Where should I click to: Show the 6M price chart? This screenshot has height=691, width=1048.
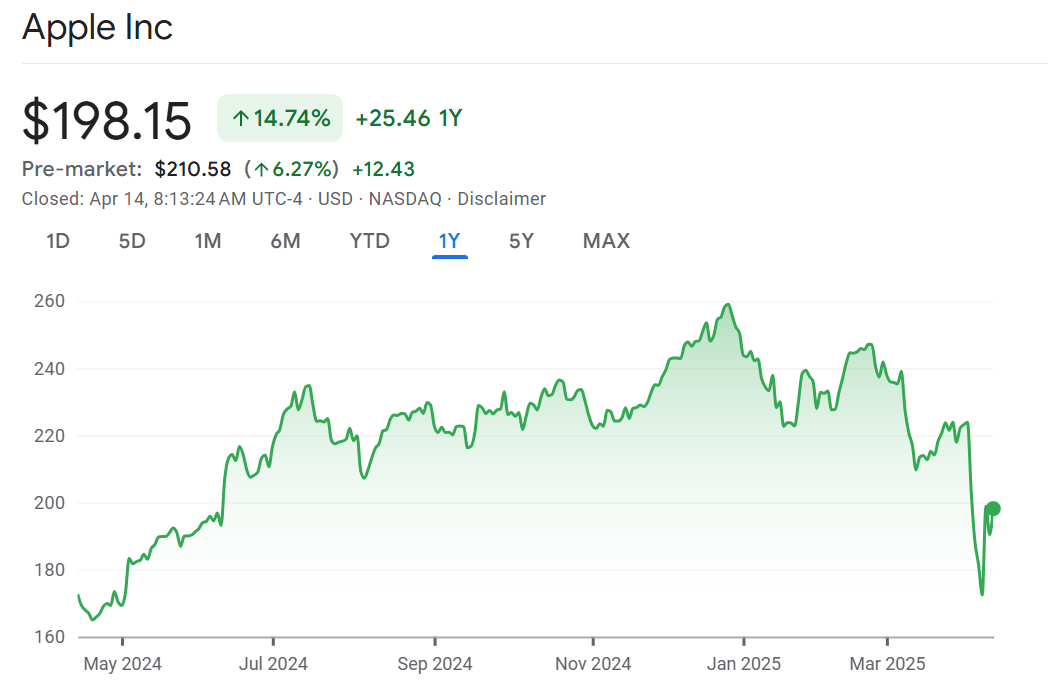(x=285, y=241)
